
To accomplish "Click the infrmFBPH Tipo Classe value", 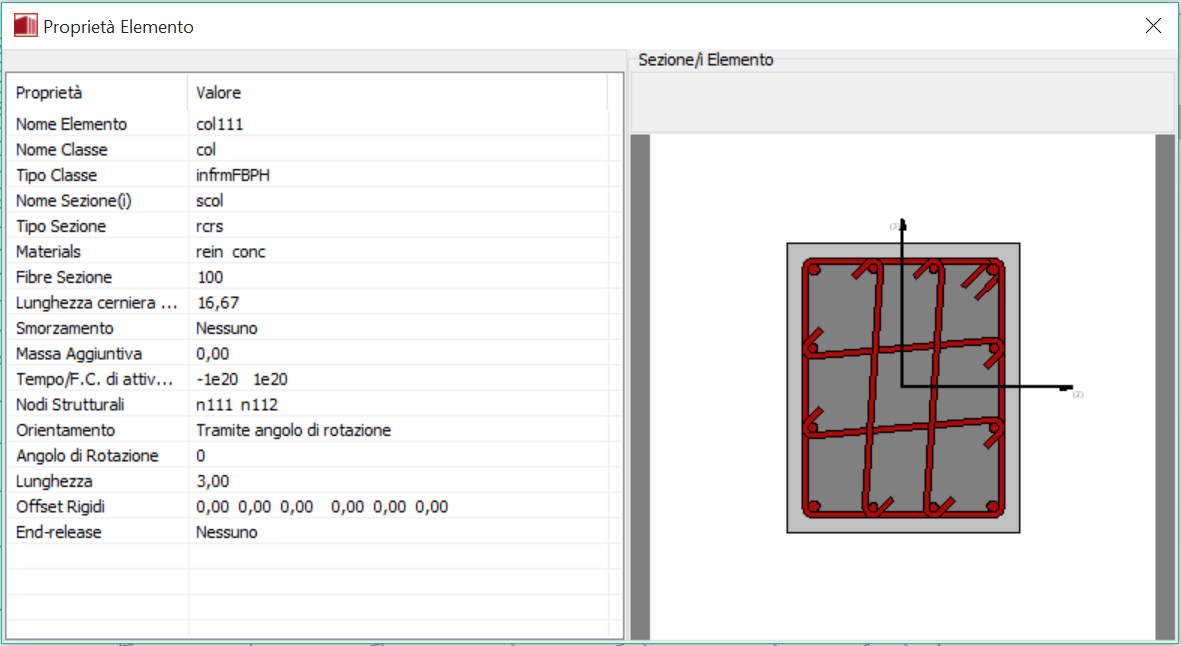I will coord(233,175).
